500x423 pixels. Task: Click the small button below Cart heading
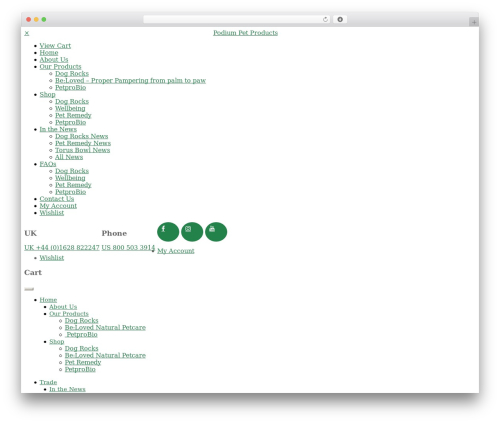[29, 289]
